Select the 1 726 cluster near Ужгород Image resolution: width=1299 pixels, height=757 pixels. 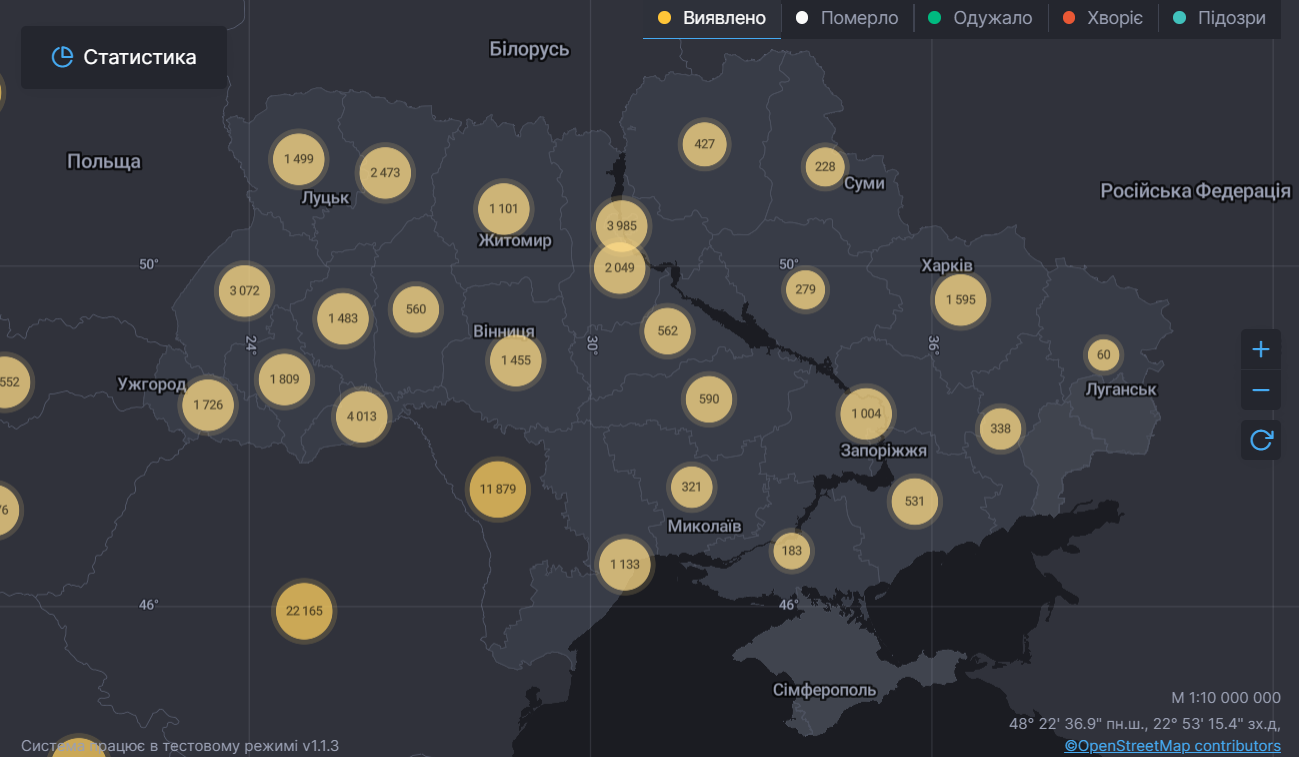point(209,404)
